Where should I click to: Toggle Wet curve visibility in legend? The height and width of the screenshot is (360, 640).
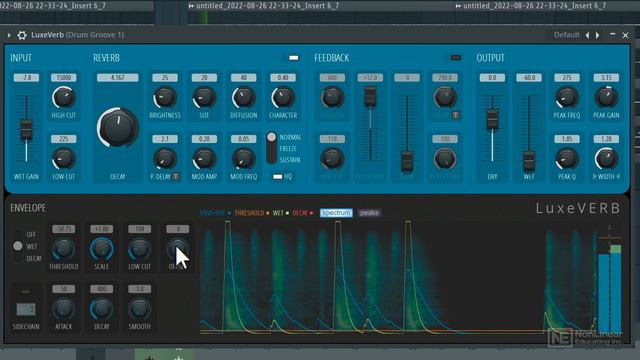(281, 213)
